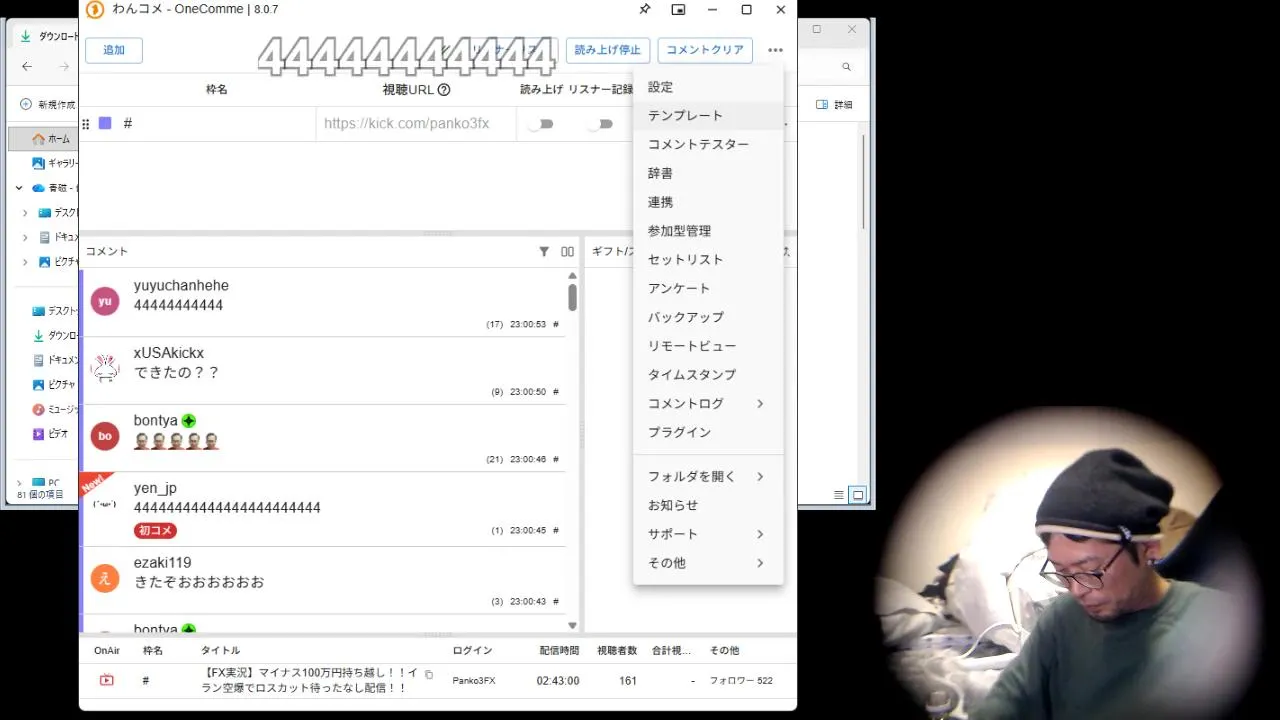Grab the drag handle of the # row
The image size is (1280, 720).
tap(85, 124)
